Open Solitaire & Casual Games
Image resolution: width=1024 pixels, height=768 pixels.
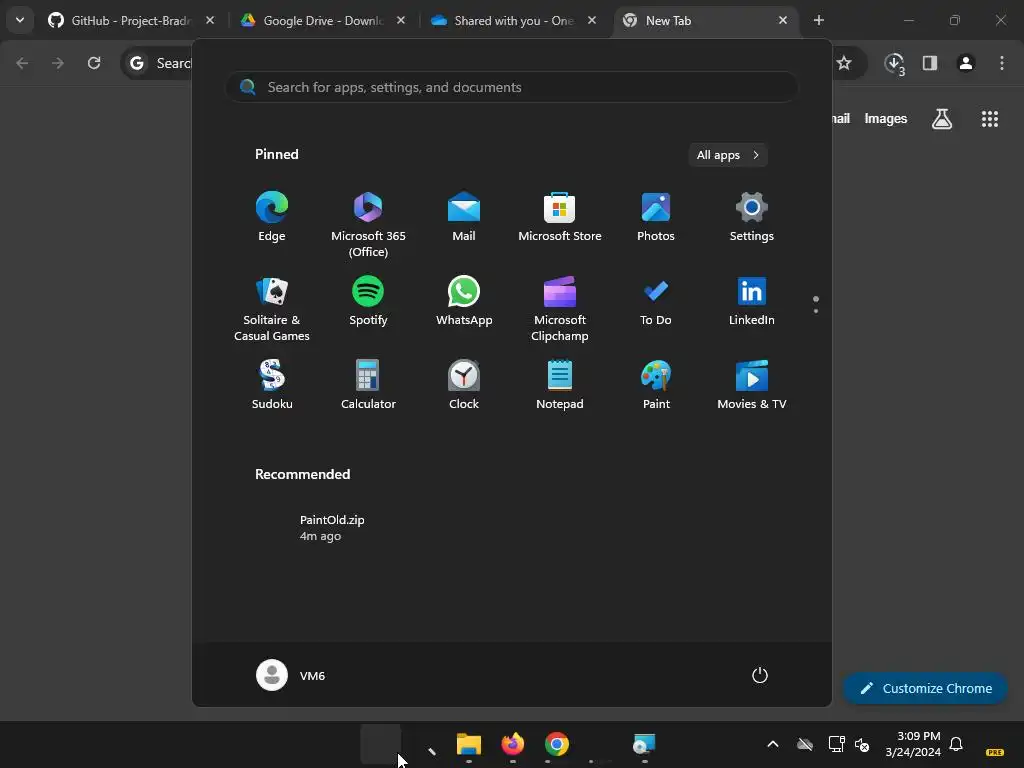272,309
